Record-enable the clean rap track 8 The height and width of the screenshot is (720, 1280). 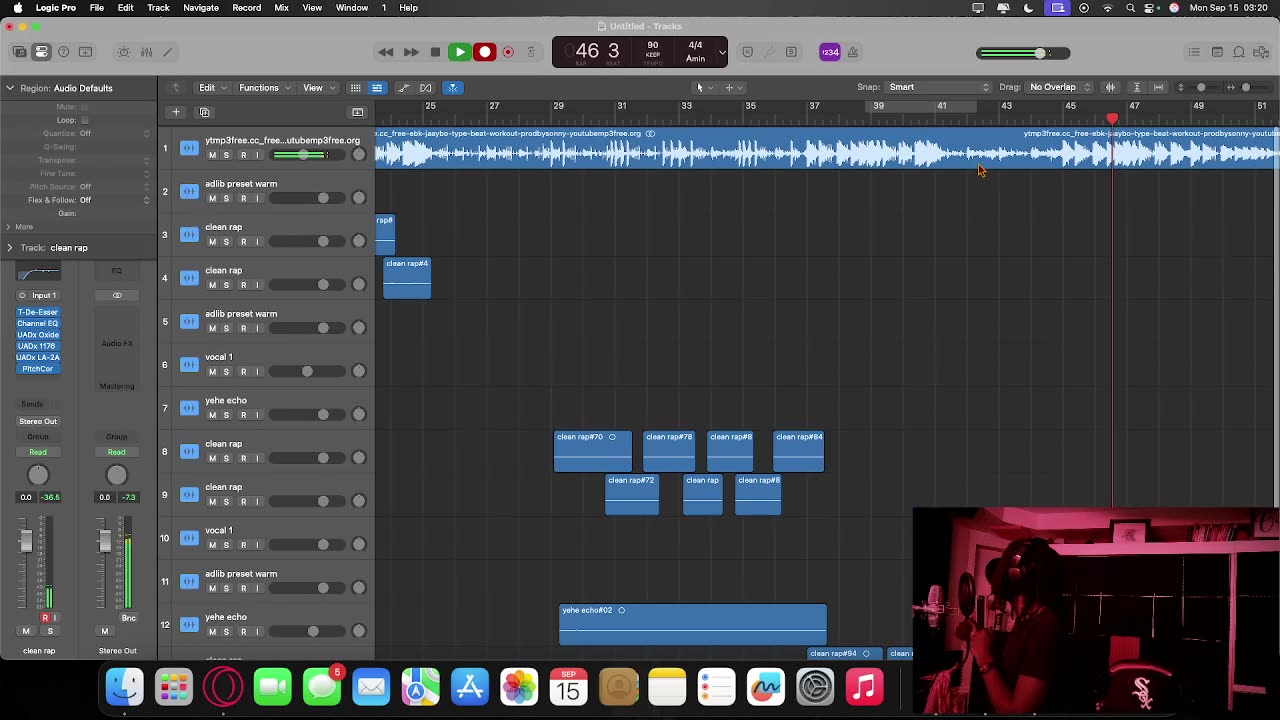pyautogui.click(x=243, y=458)
